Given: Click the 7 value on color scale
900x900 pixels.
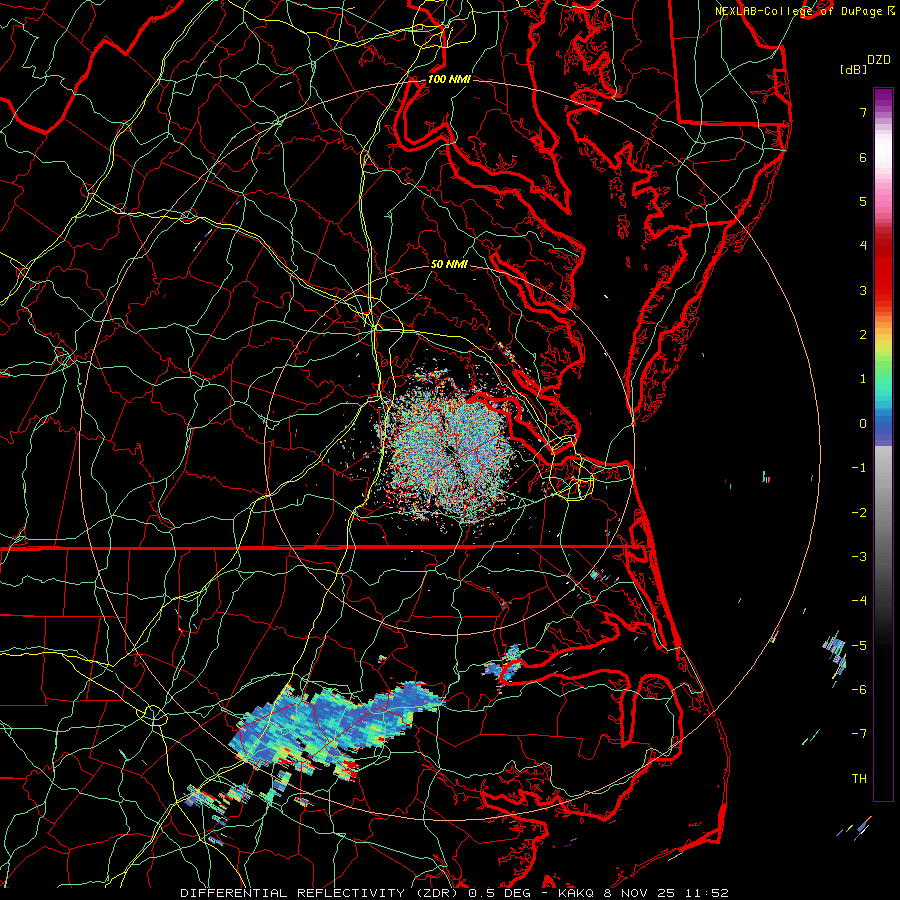Looking at the screenshot, I should point(863,112).
